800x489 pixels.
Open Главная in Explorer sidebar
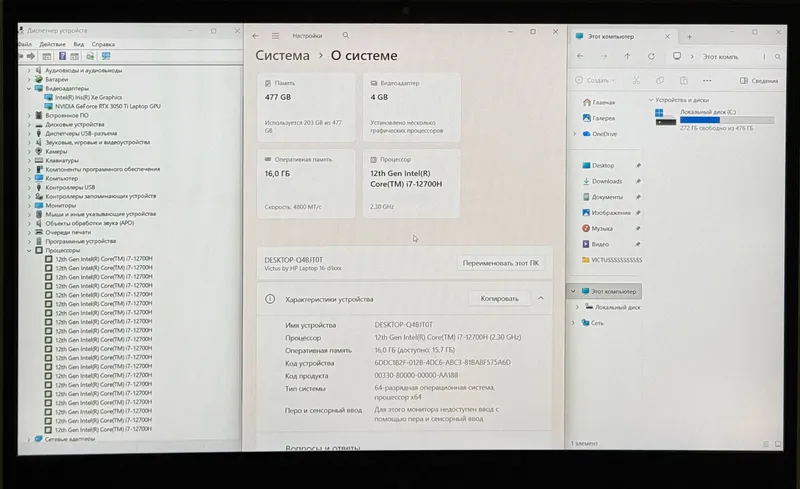(x=598, y=102)
